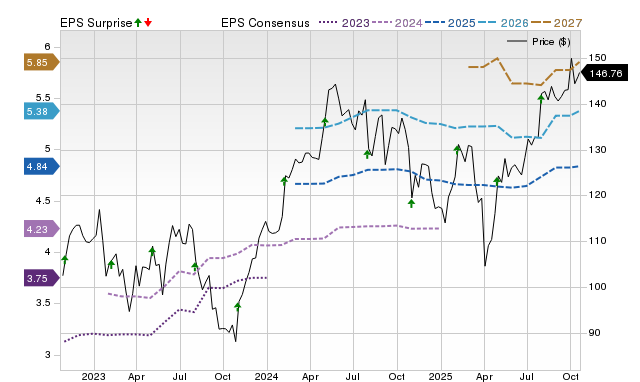Click the February 2024 EPS surprise arrow
Image resolution: width=640 pixels, height=382 pixels.
284,180
